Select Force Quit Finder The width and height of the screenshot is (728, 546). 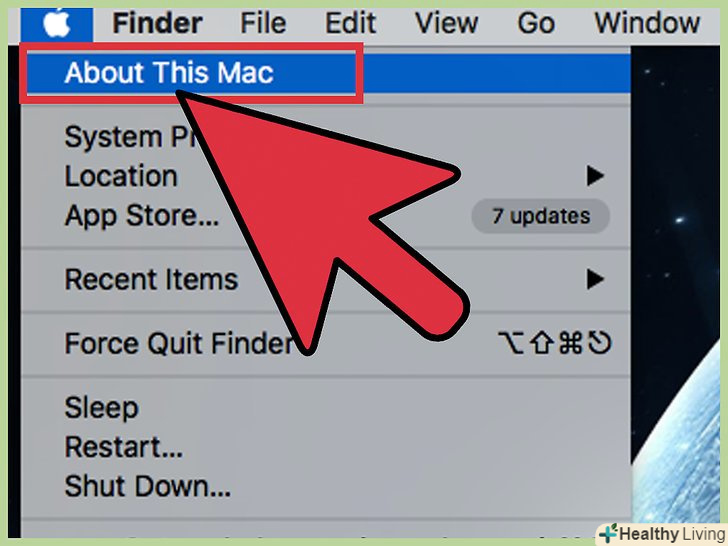click(326, 344)
